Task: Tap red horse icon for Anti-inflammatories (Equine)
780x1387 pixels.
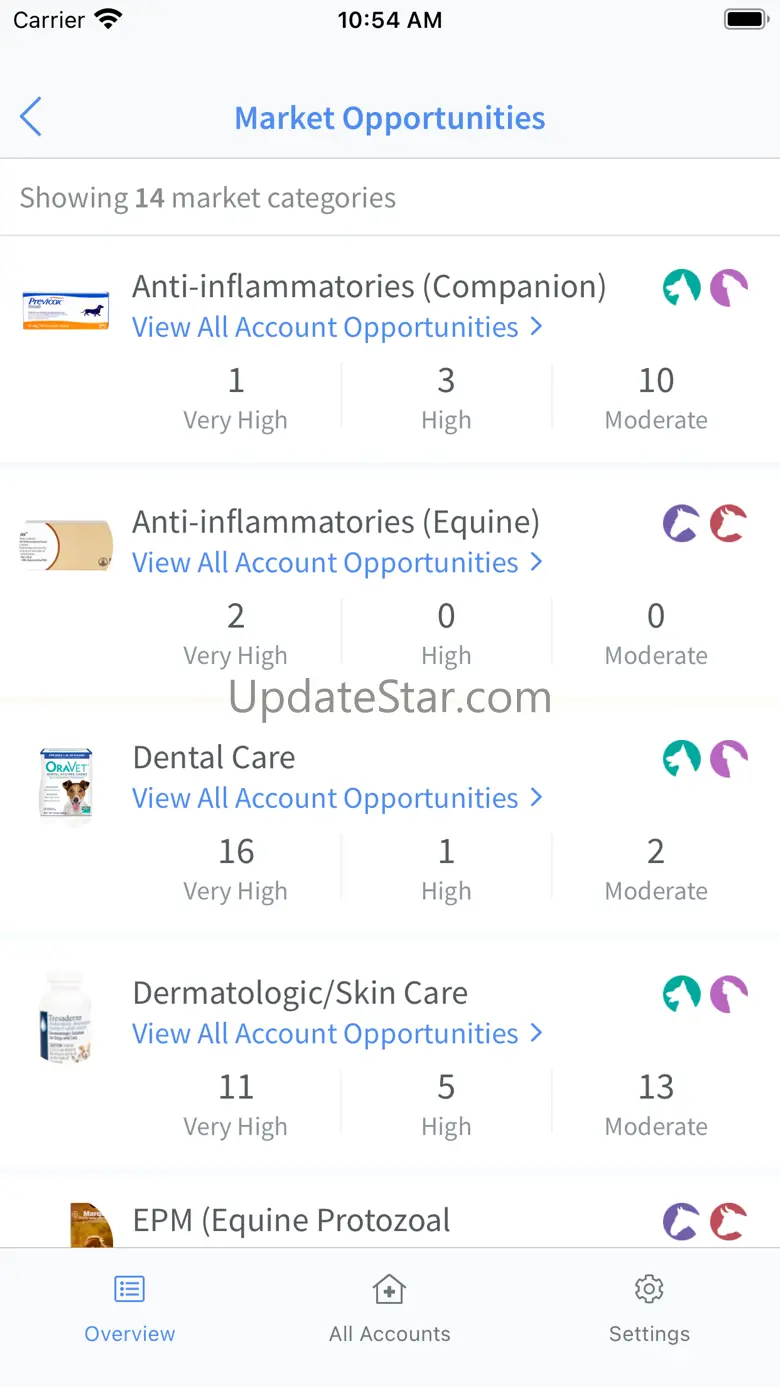Action: pyautogui.click(x=729, y=523)
